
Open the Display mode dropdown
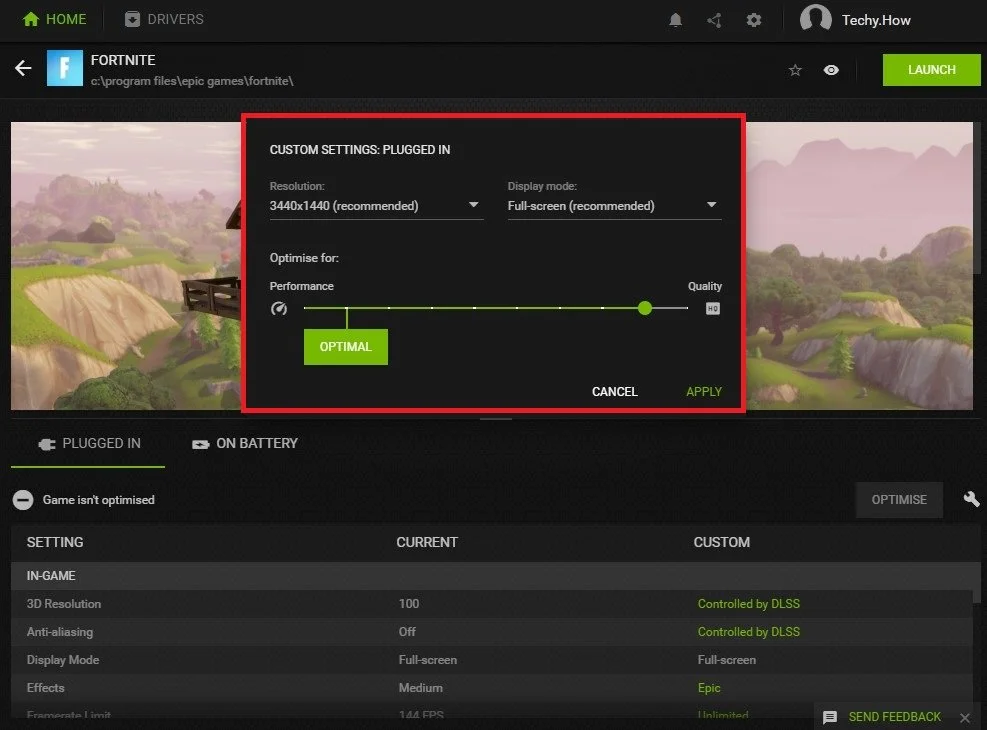[614, 206]
